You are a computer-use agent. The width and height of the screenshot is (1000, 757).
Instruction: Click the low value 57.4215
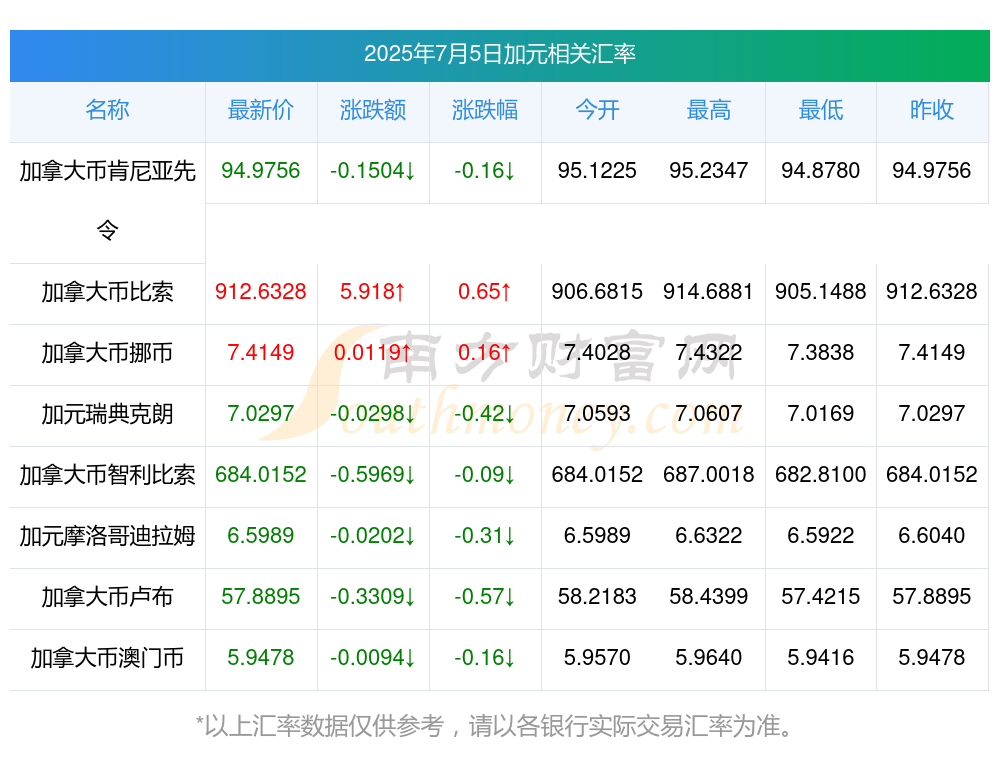pyautogui.click(x=821, y=597)
